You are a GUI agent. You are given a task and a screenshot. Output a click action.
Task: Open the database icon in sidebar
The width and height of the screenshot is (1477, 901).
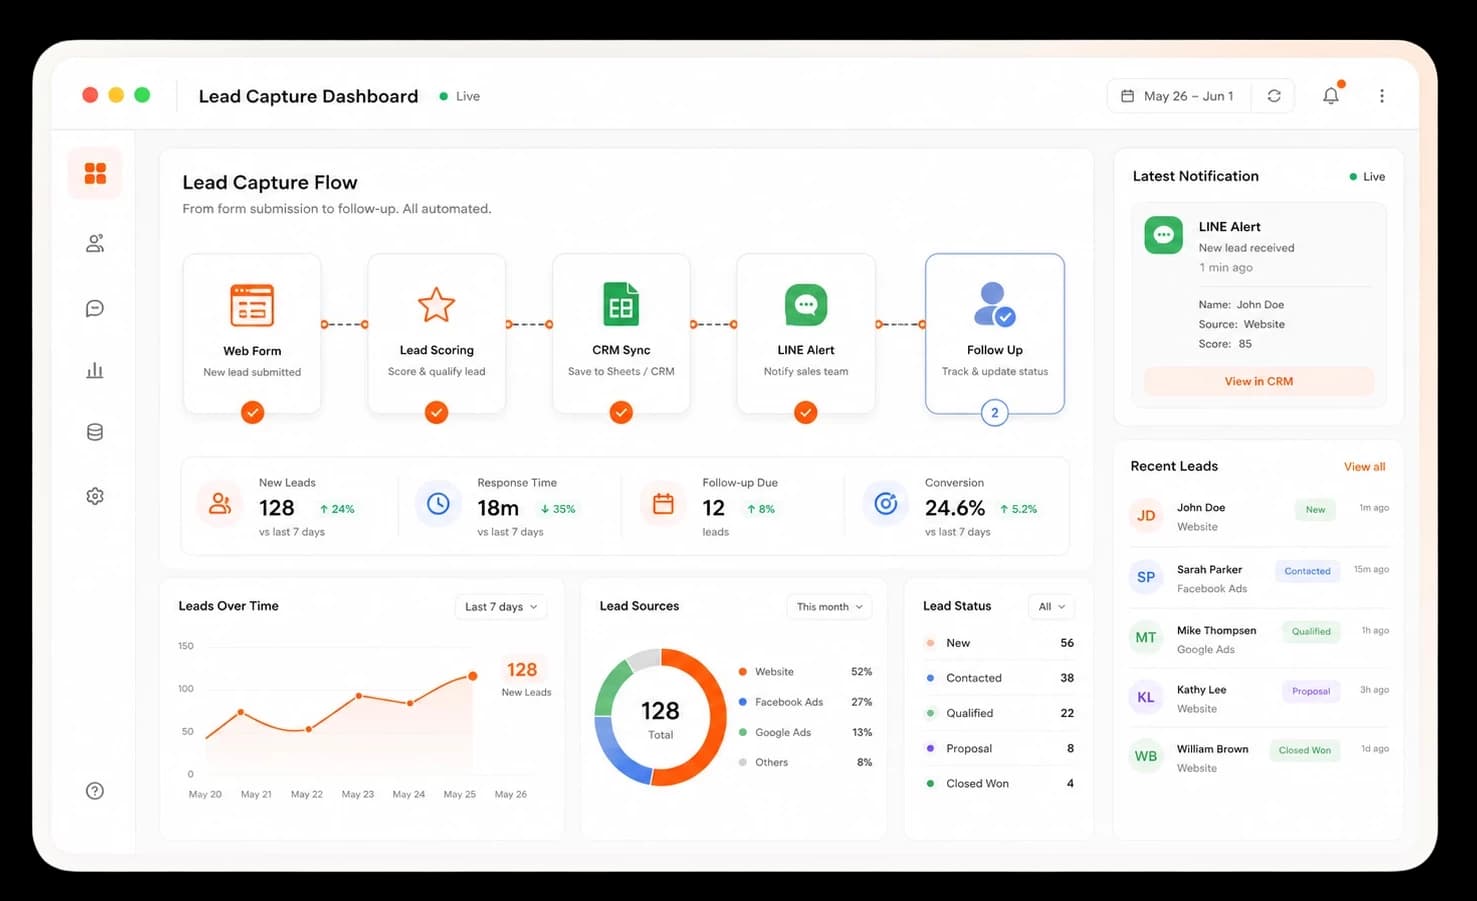click(x=95, y=432)
